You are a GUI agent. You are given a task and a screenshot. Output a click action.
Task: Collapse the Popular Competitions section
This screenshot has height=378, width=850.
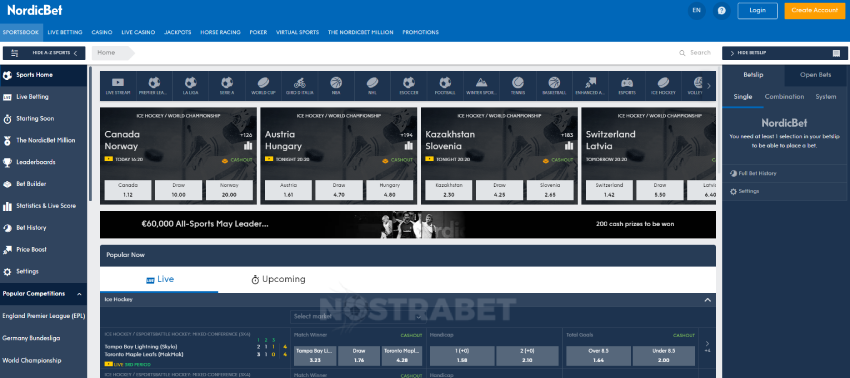80,294
